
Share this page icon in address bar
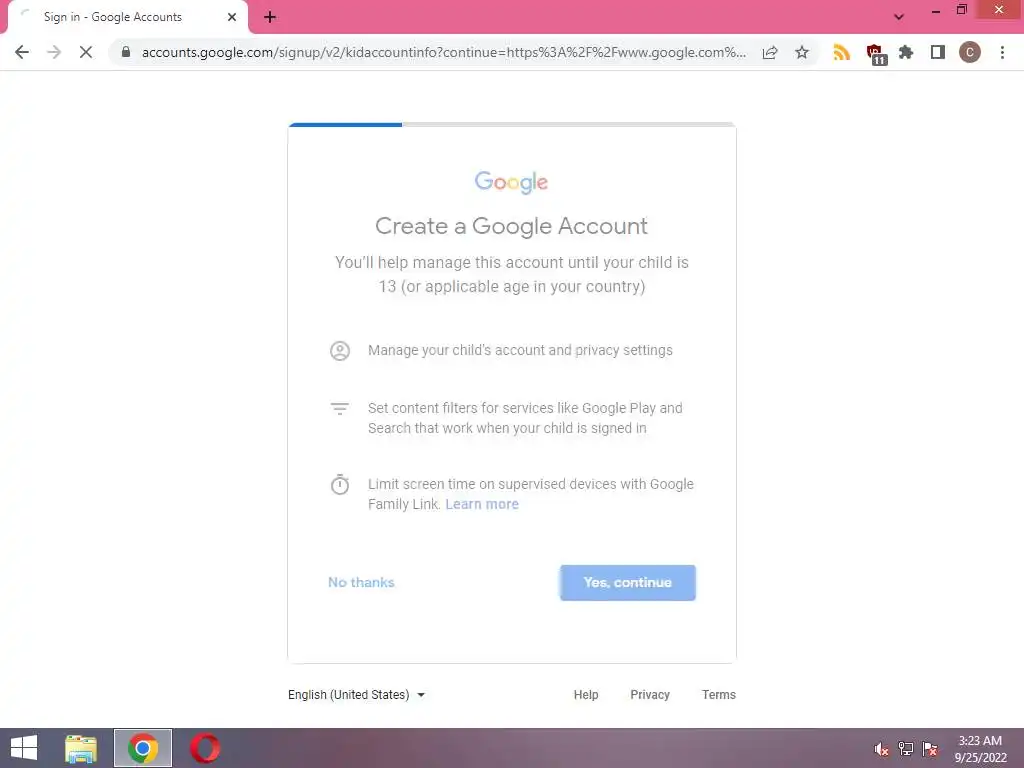pos(770,52)
